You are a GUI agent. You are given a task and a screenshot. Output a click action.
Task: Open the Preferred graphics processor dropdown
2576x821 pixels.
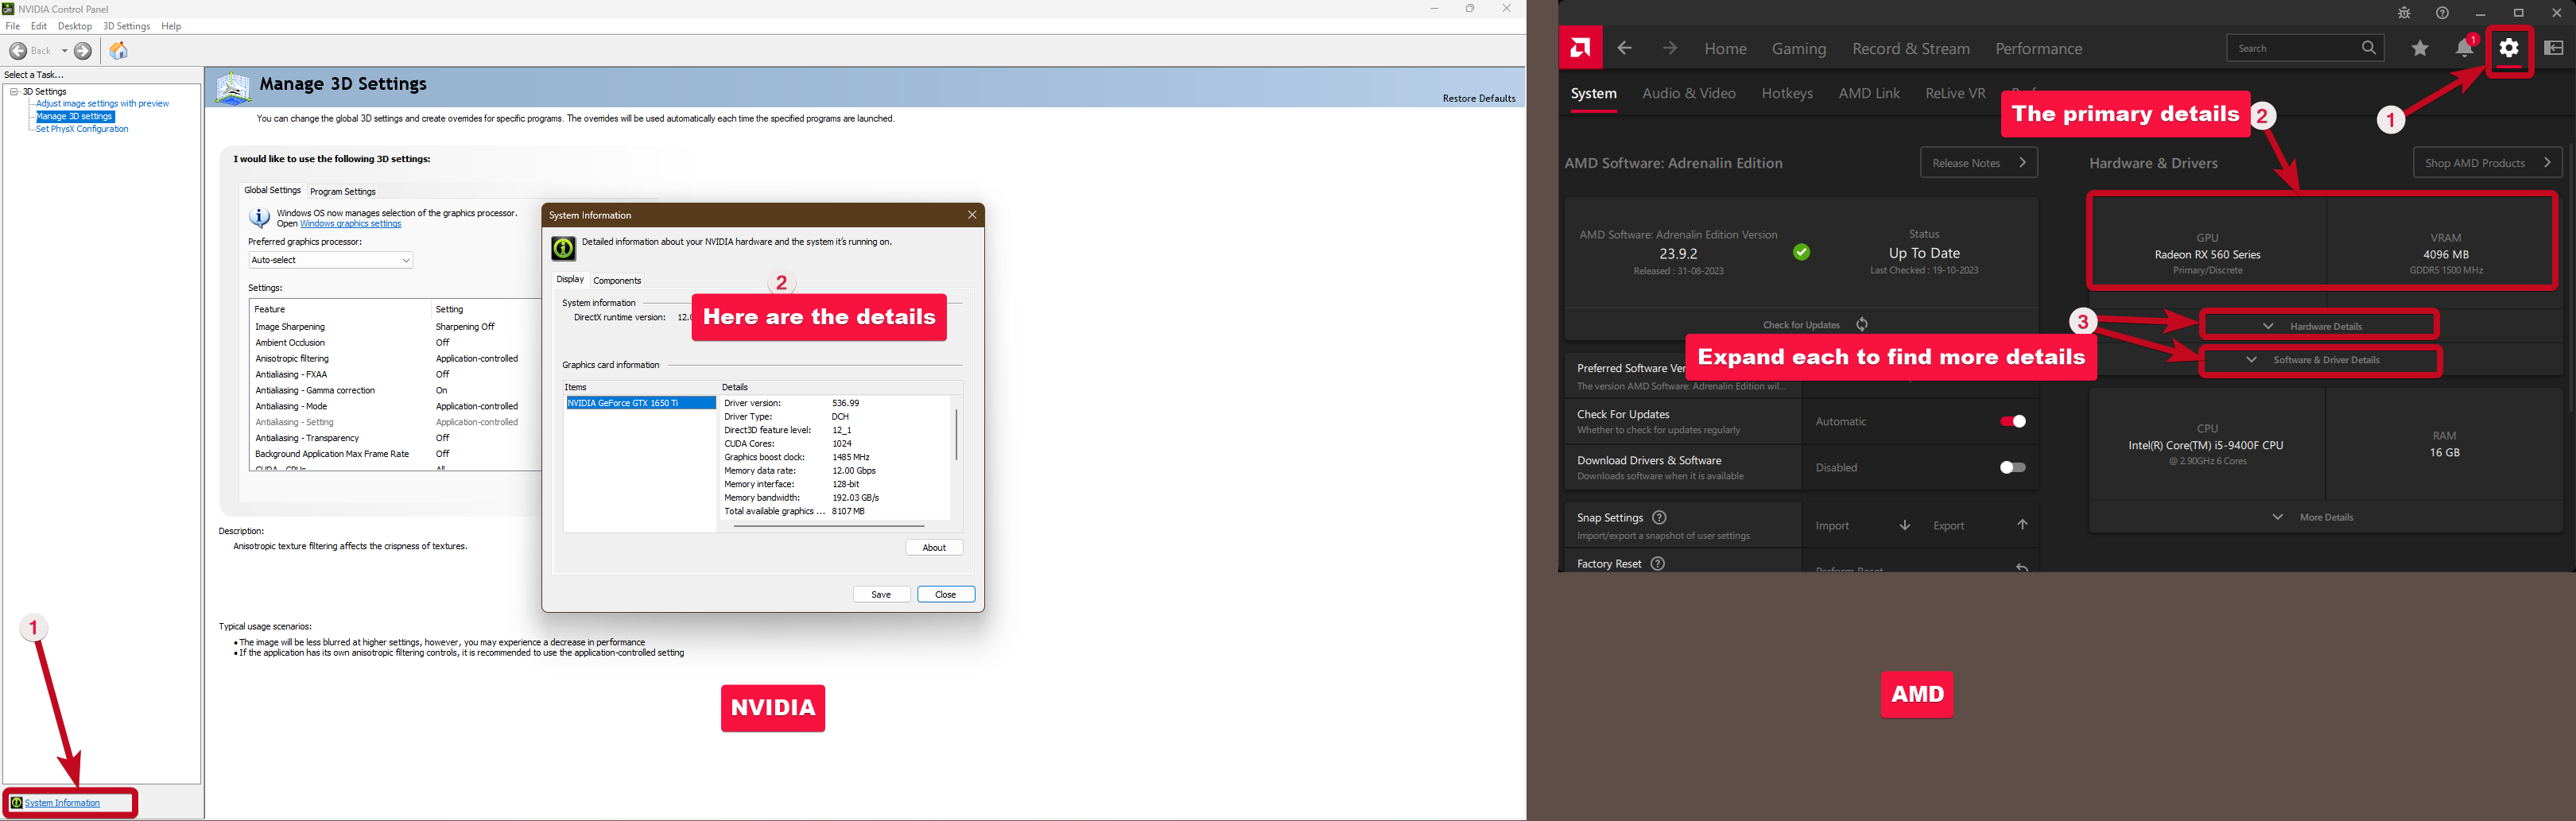(x=331, y=260)
